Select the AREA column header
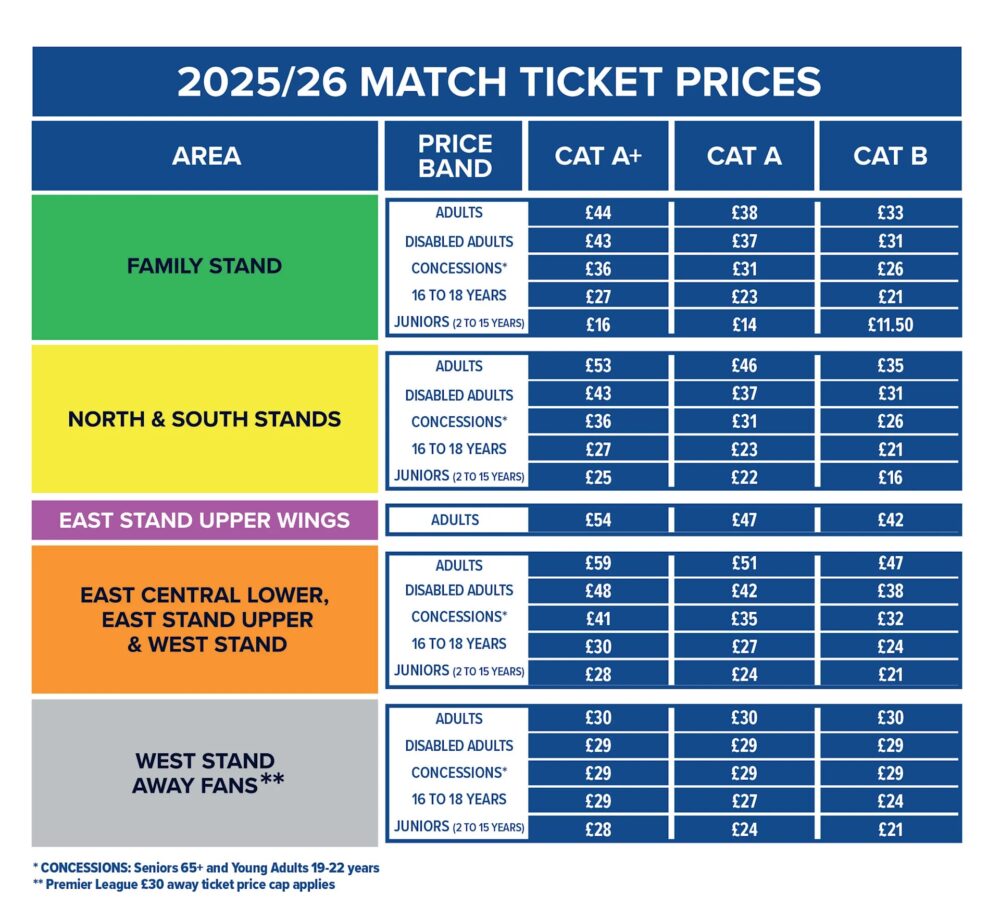 click(206, 156)
